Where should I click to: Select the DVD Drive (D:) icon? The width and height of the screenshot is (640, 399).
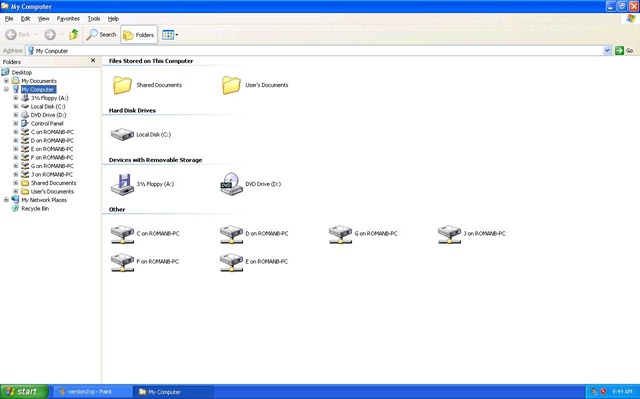coord(231,184)
